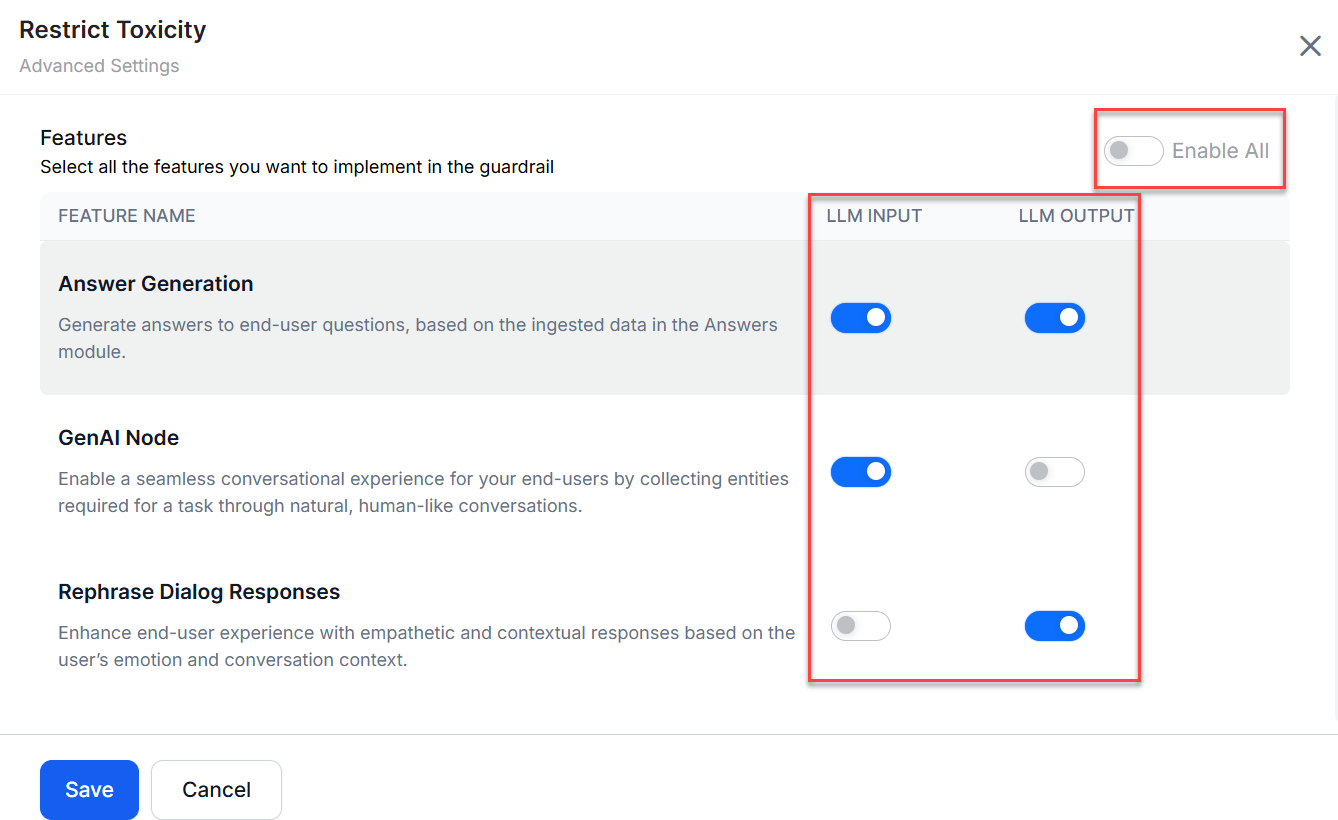
Task: Enable LLM Input for Rephrase Dialog Responses
Action: [860, 626]
